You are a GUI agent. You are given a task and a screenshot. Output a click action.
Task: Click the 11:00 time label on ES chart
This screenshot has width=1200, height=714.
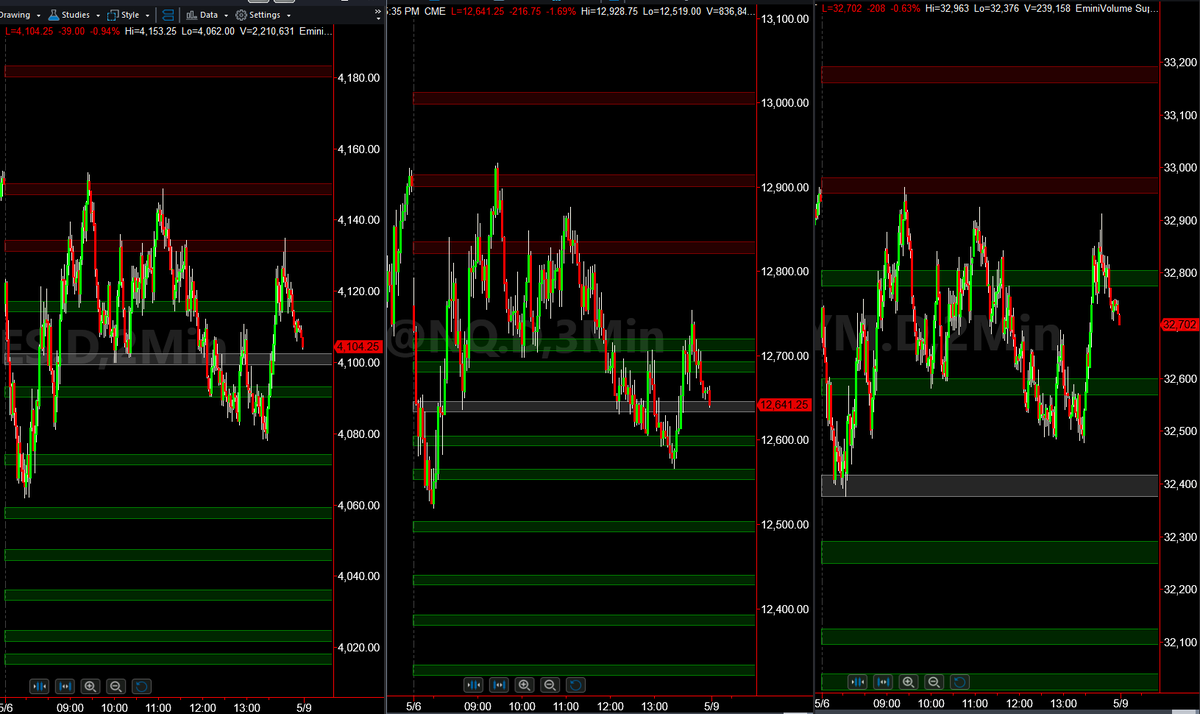(159, 707)
